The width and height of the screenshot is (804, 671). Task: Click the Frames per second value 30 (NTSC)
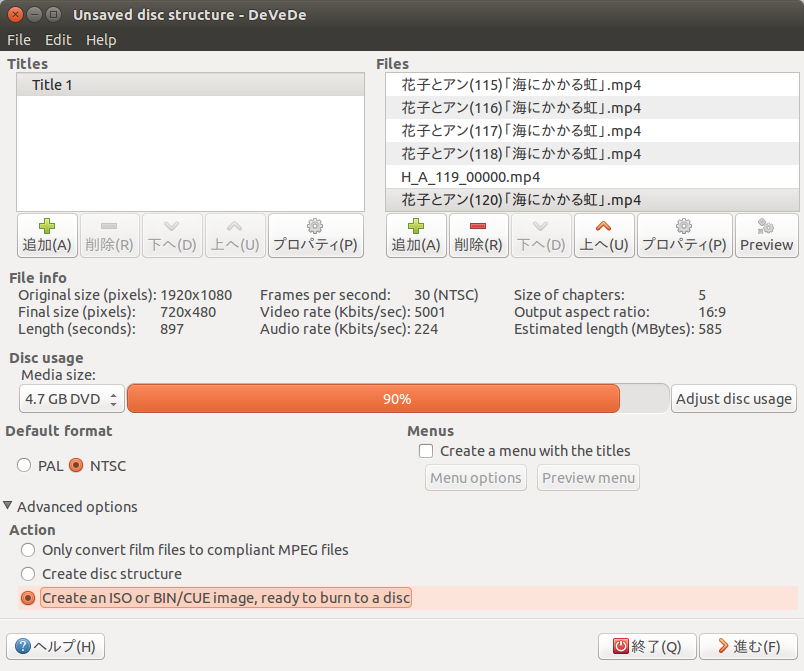[446, 295]
